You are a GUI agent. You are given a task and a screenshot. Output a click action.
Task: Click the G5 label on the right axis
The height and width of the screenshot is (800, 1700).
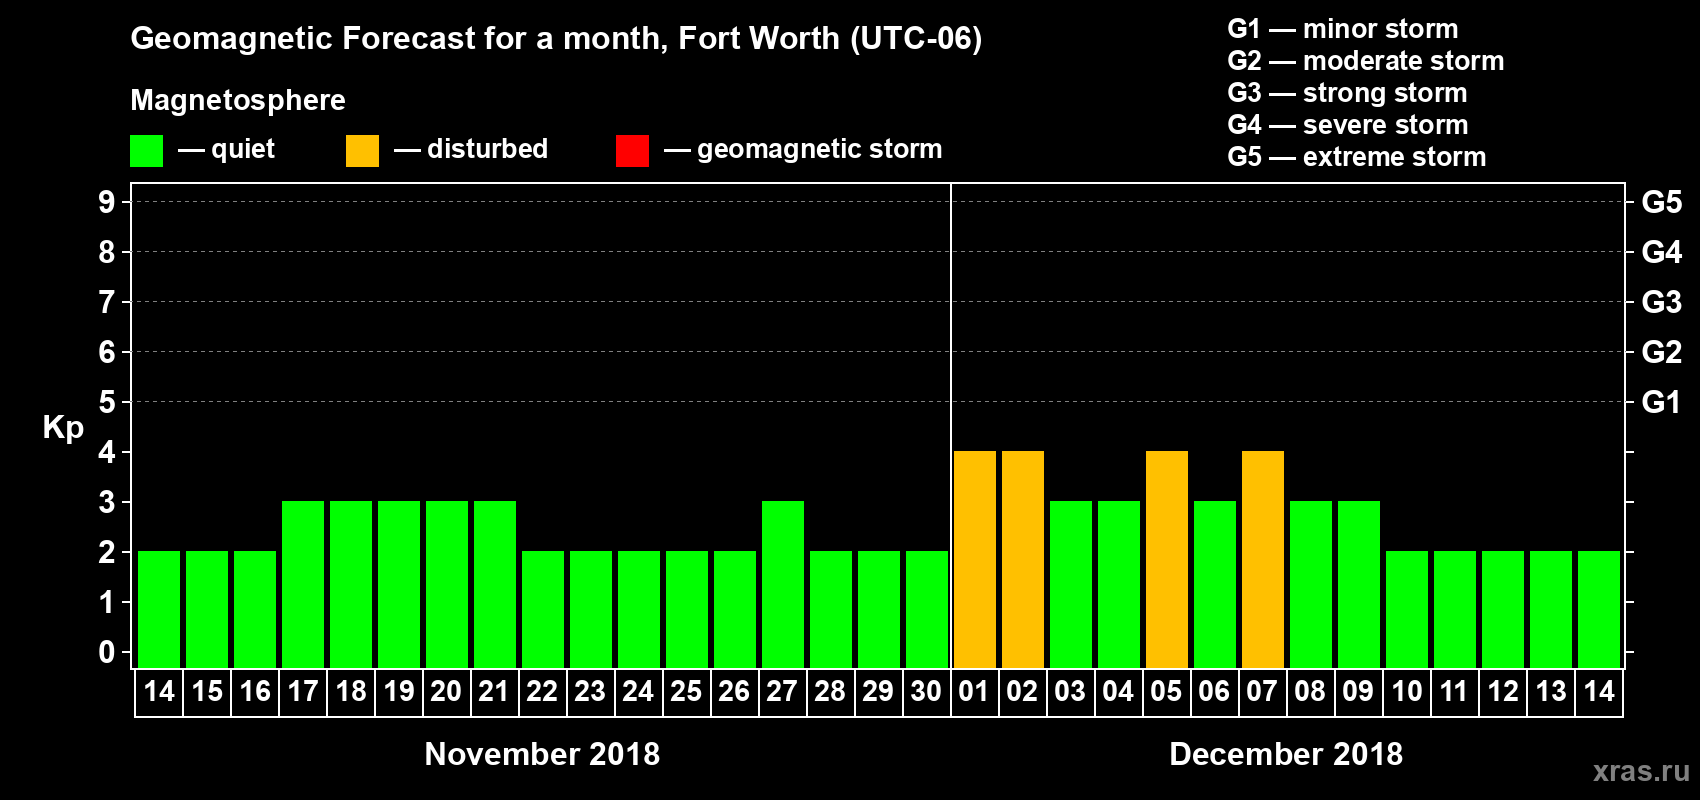1662,202
